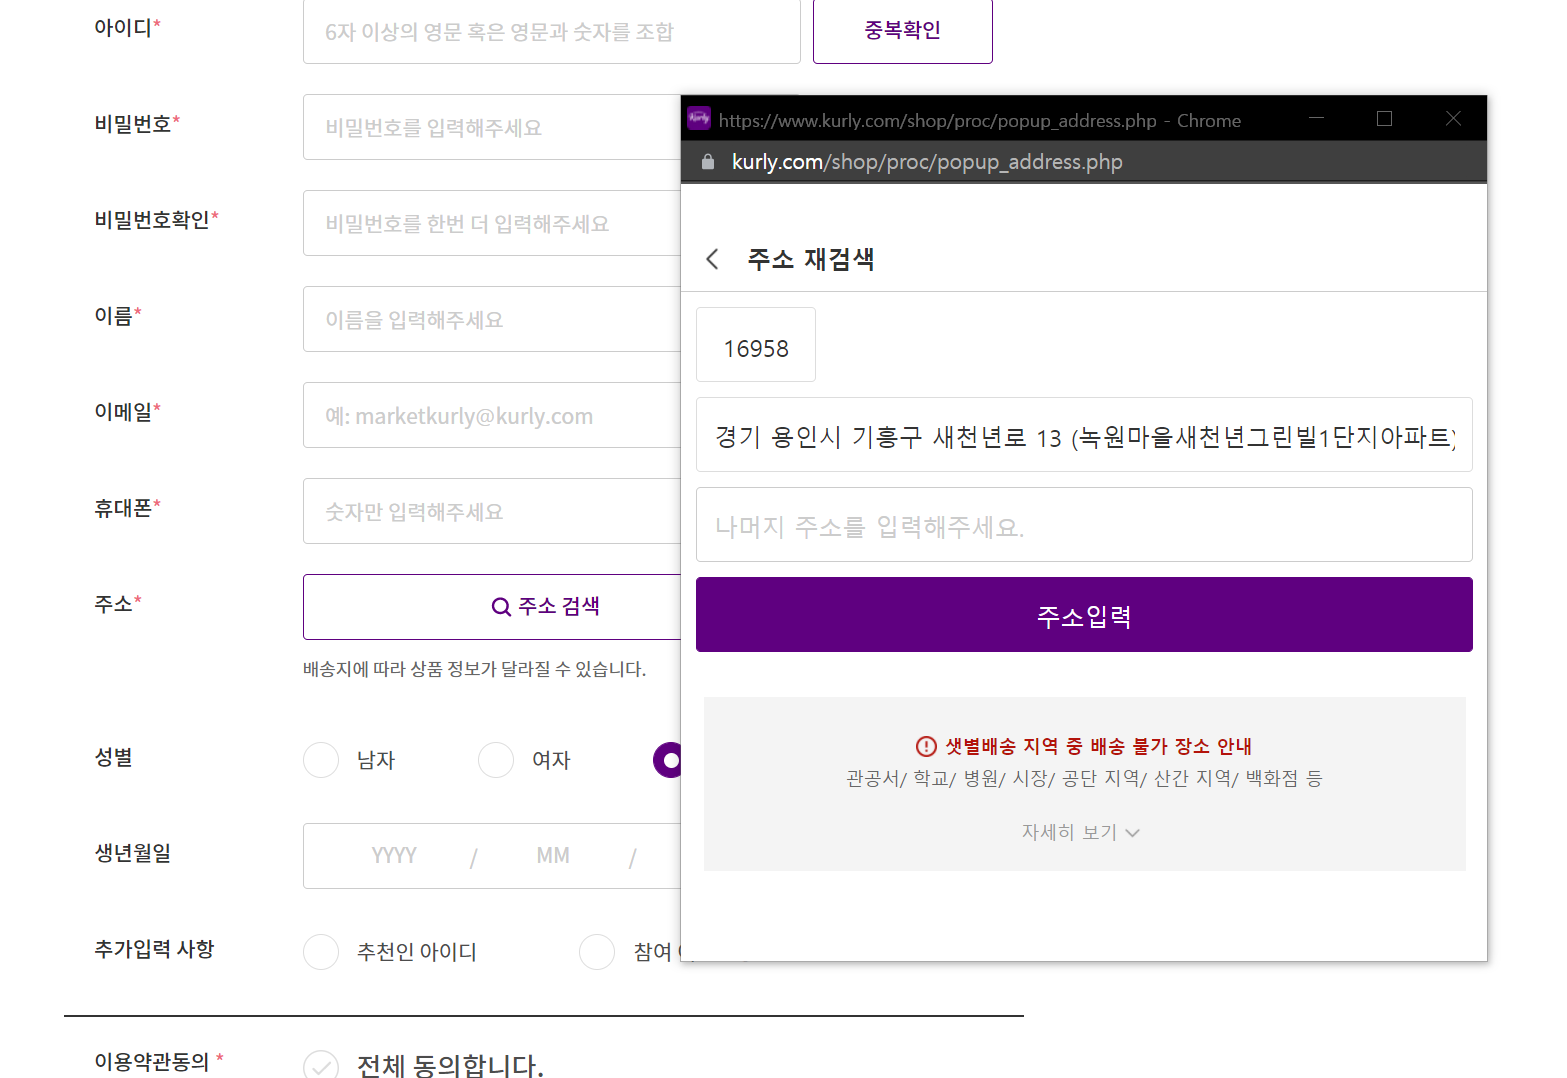The width and height of the screenshot is (1567, 1078).
Task: Click the 16958 postal code field
Action: point(756,345)
